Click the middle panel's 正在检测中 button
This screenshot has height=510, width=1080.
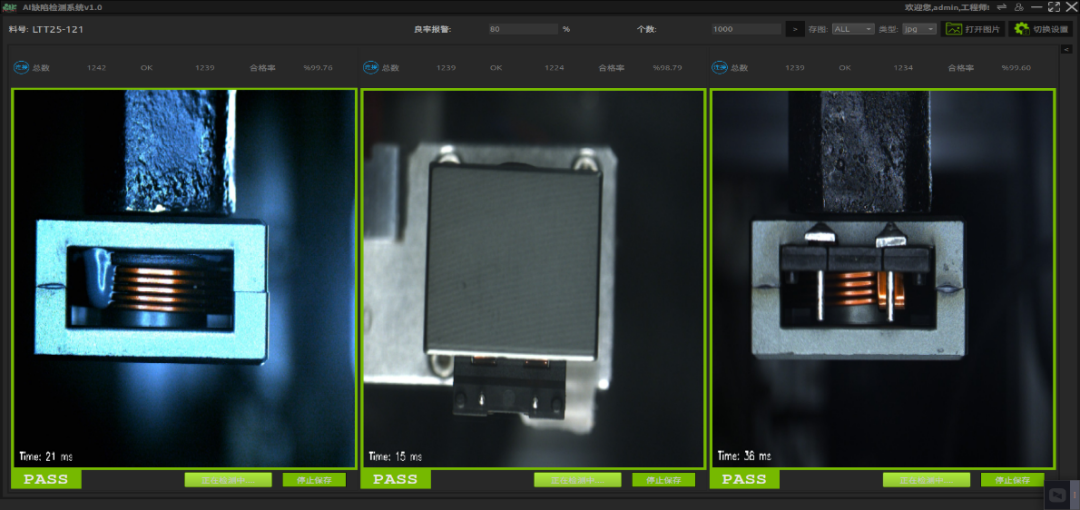(577, 480)
